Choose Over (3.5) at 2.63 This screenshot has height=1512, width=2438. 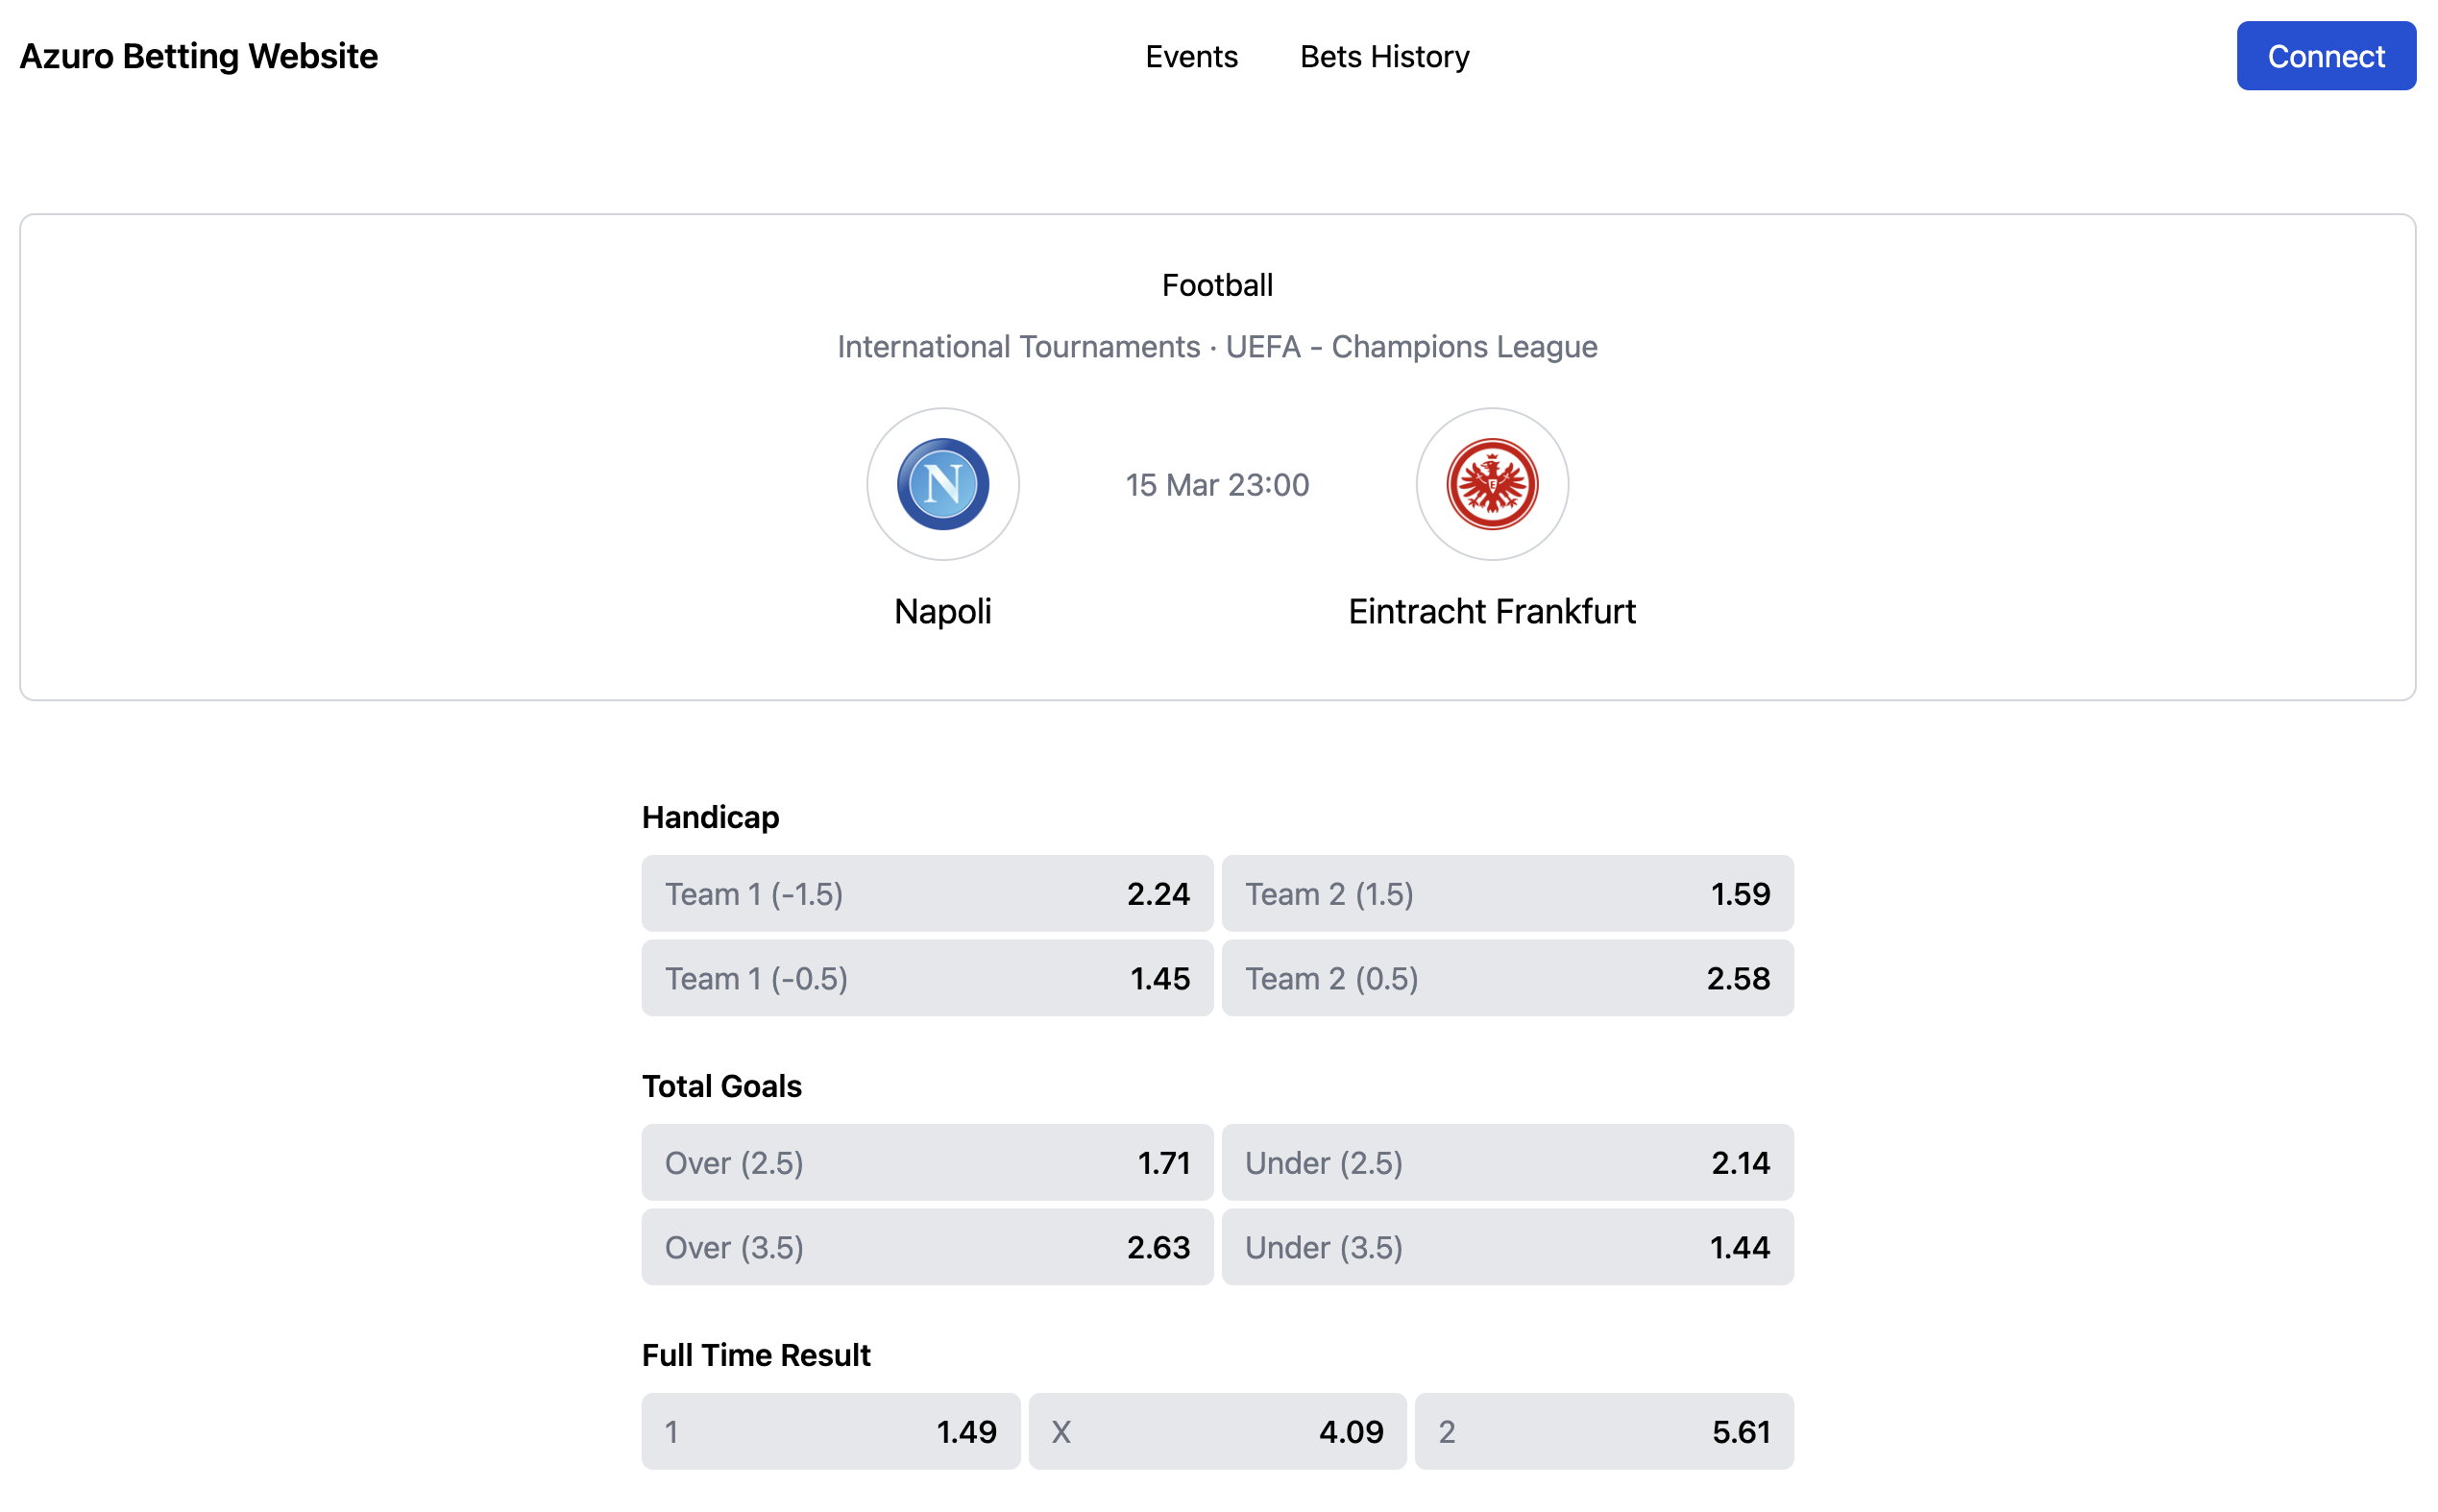click(x=927, y=1247)
